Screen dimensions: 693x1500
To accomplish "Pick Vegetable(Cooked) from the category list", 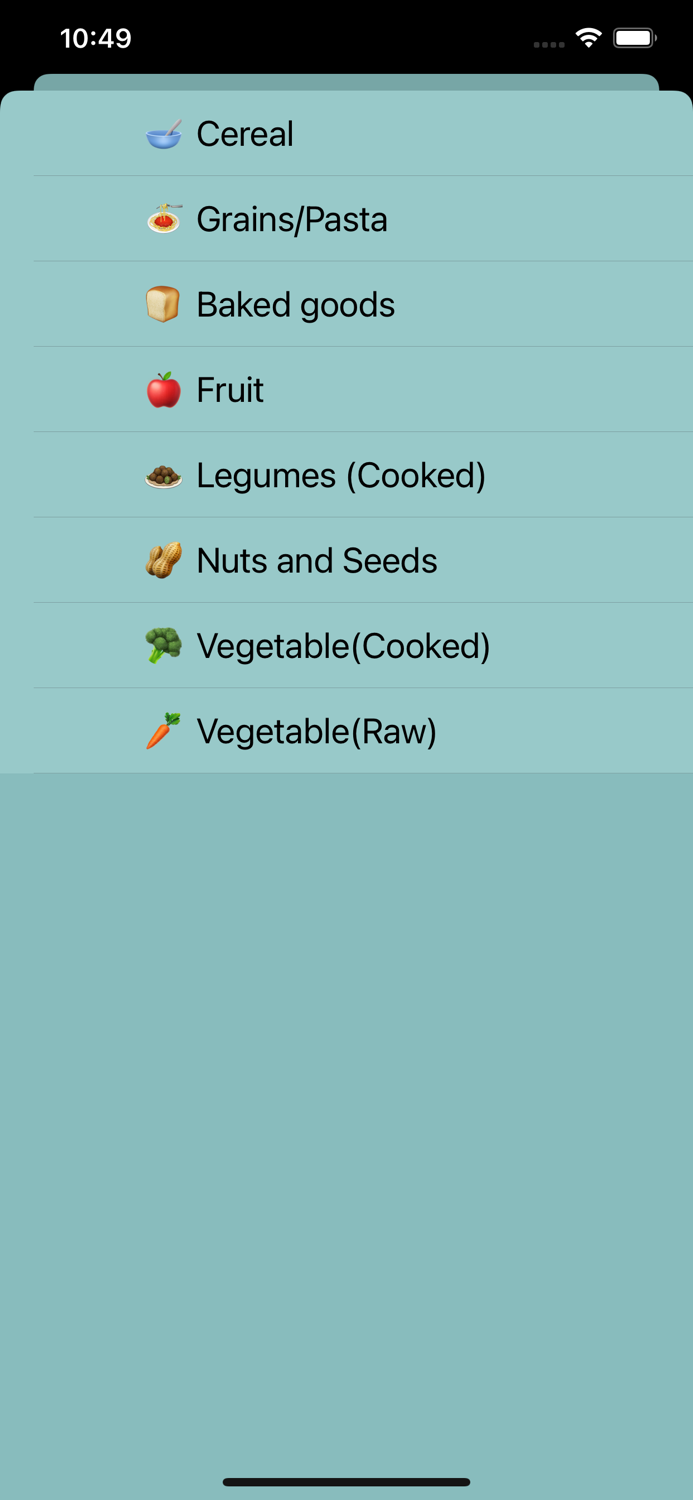I will 344,645.
